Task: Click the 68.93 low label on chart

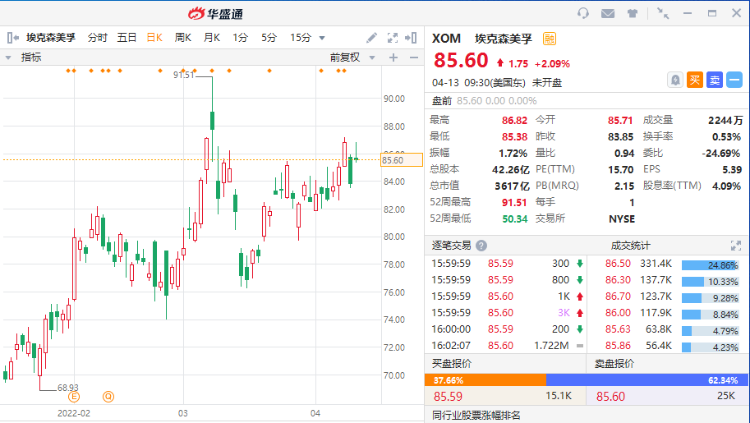Action: click(x=68, y=388)
